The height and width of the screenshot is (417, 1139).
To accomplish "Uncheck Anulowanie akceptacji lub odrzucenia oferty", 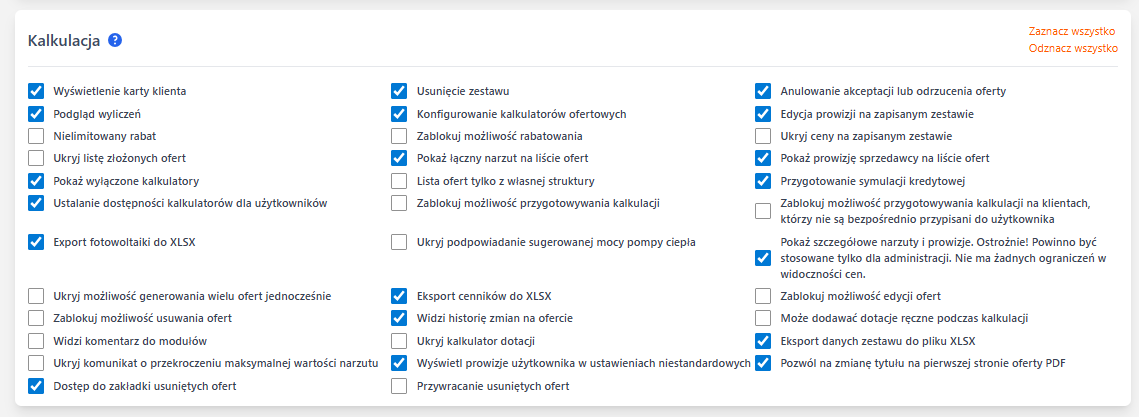I will (x=763, y=91).
